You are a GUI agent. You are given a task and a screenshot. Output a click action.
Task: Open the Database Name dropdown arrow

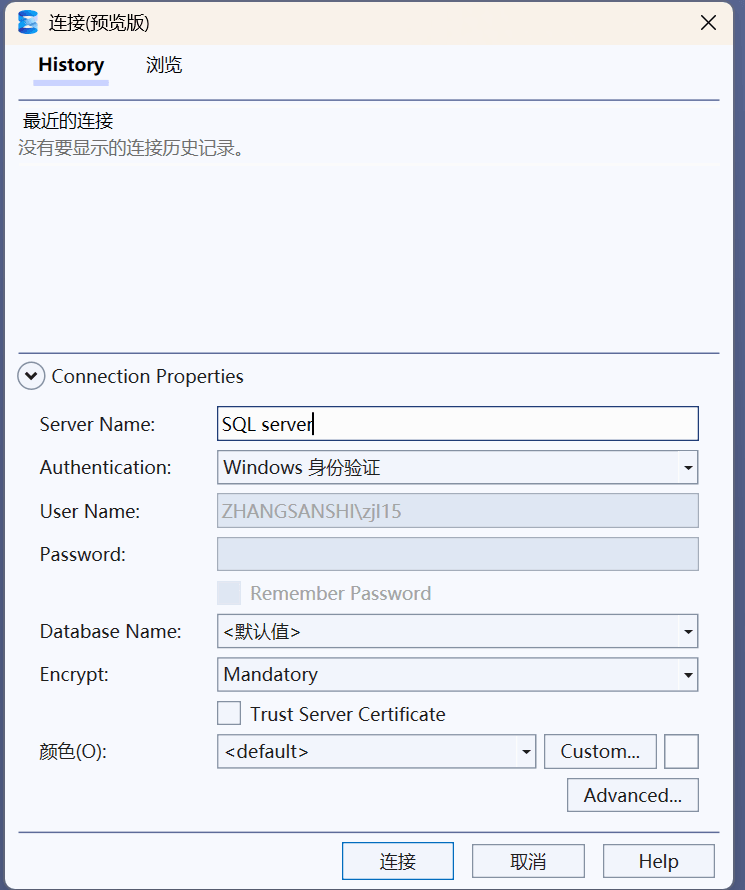click(688, 631)
